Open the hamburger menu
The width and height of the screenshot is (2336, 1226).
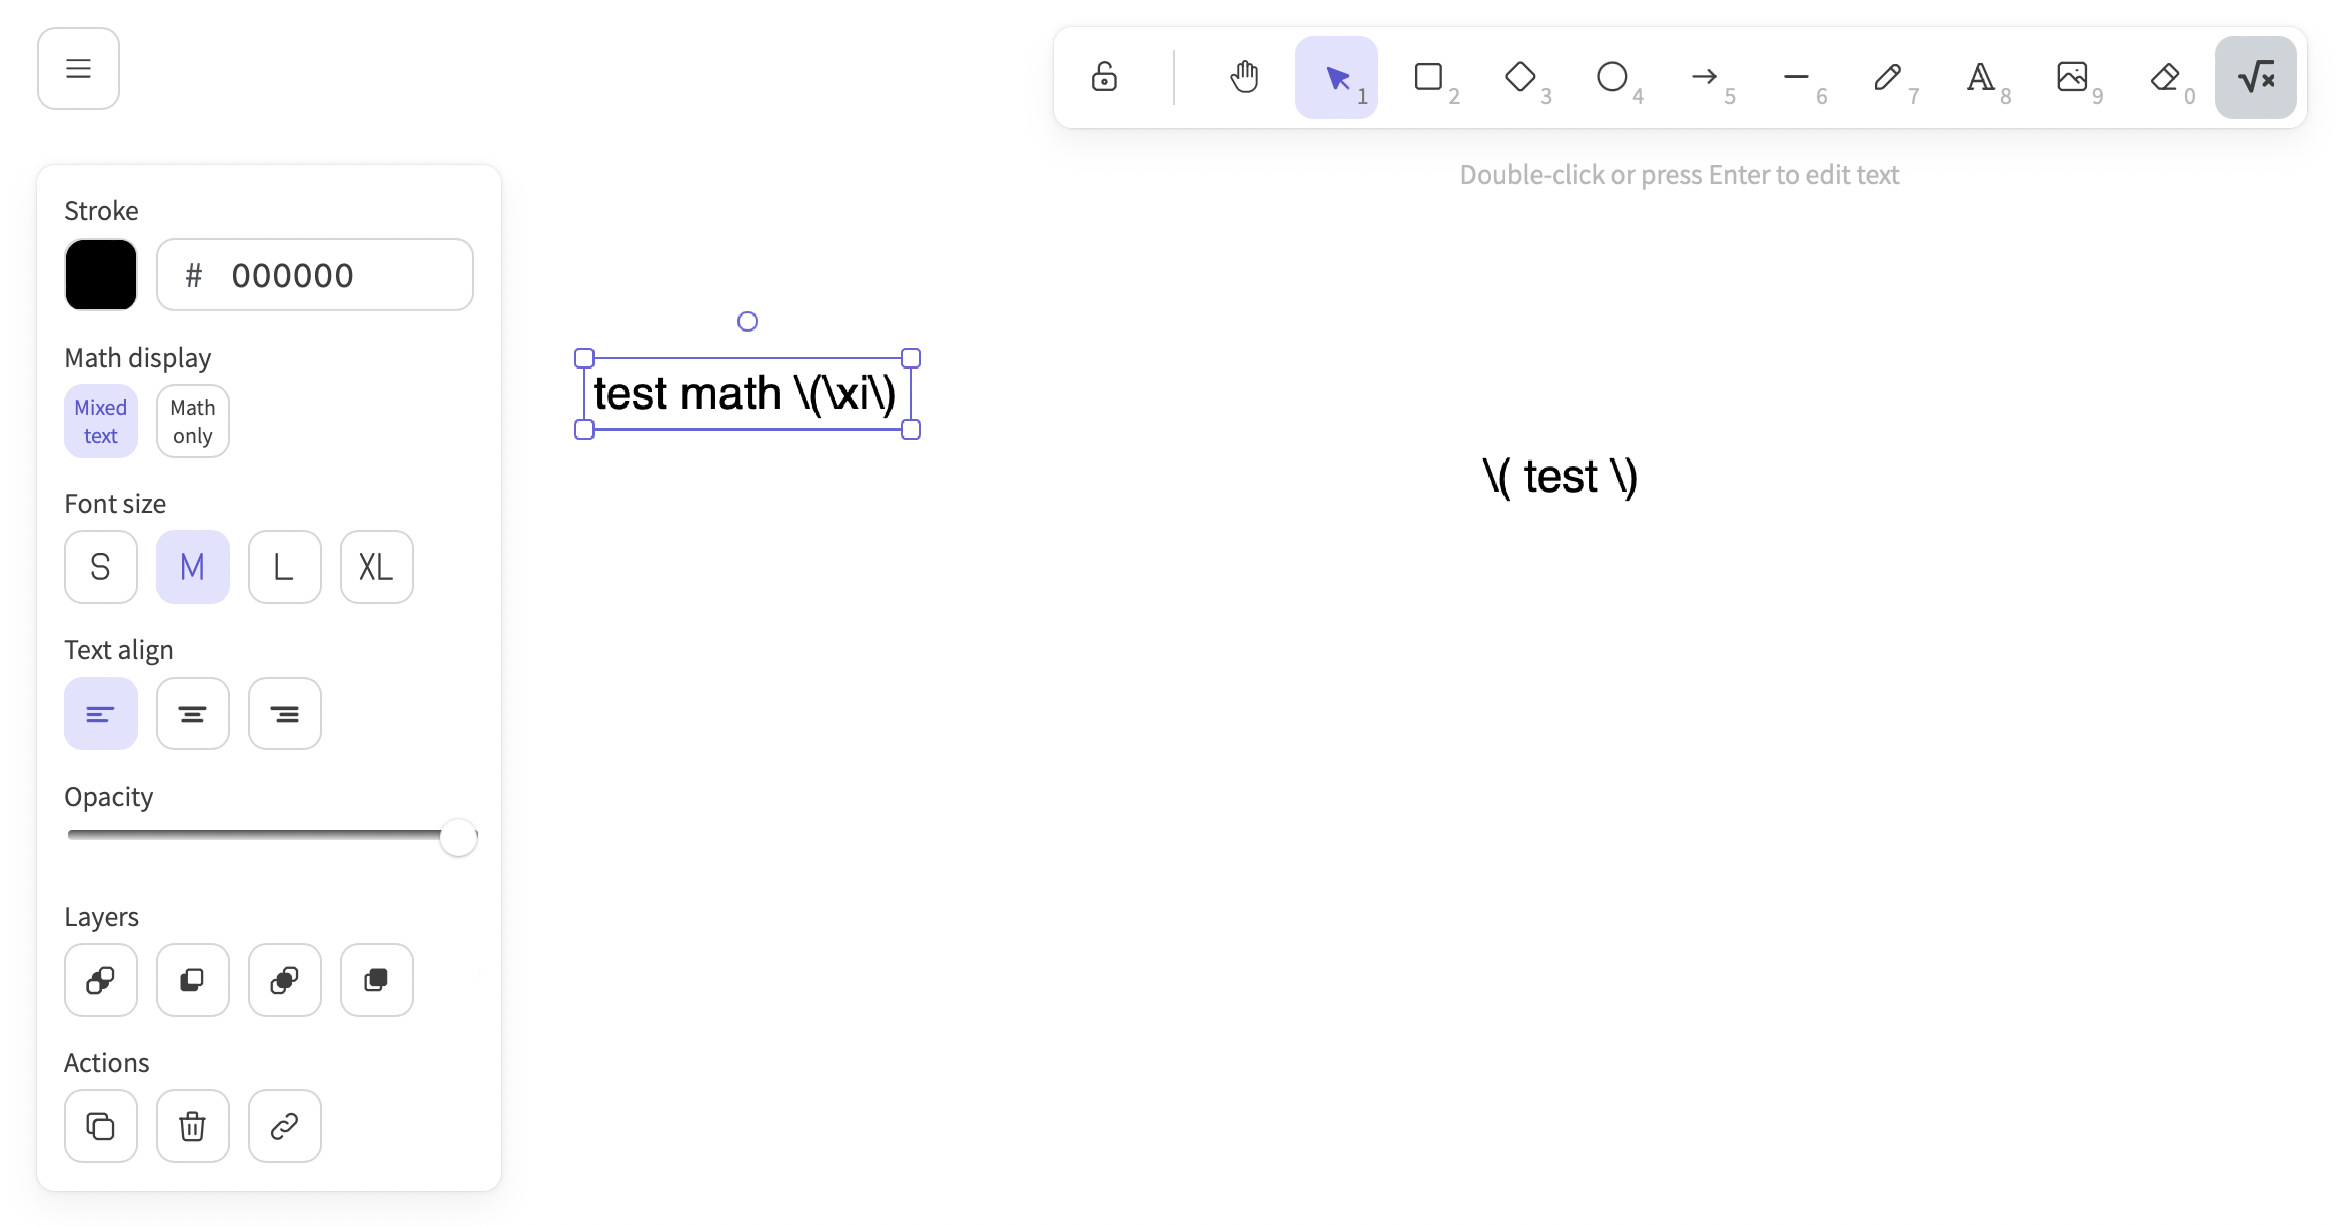(x=77, y=68)
